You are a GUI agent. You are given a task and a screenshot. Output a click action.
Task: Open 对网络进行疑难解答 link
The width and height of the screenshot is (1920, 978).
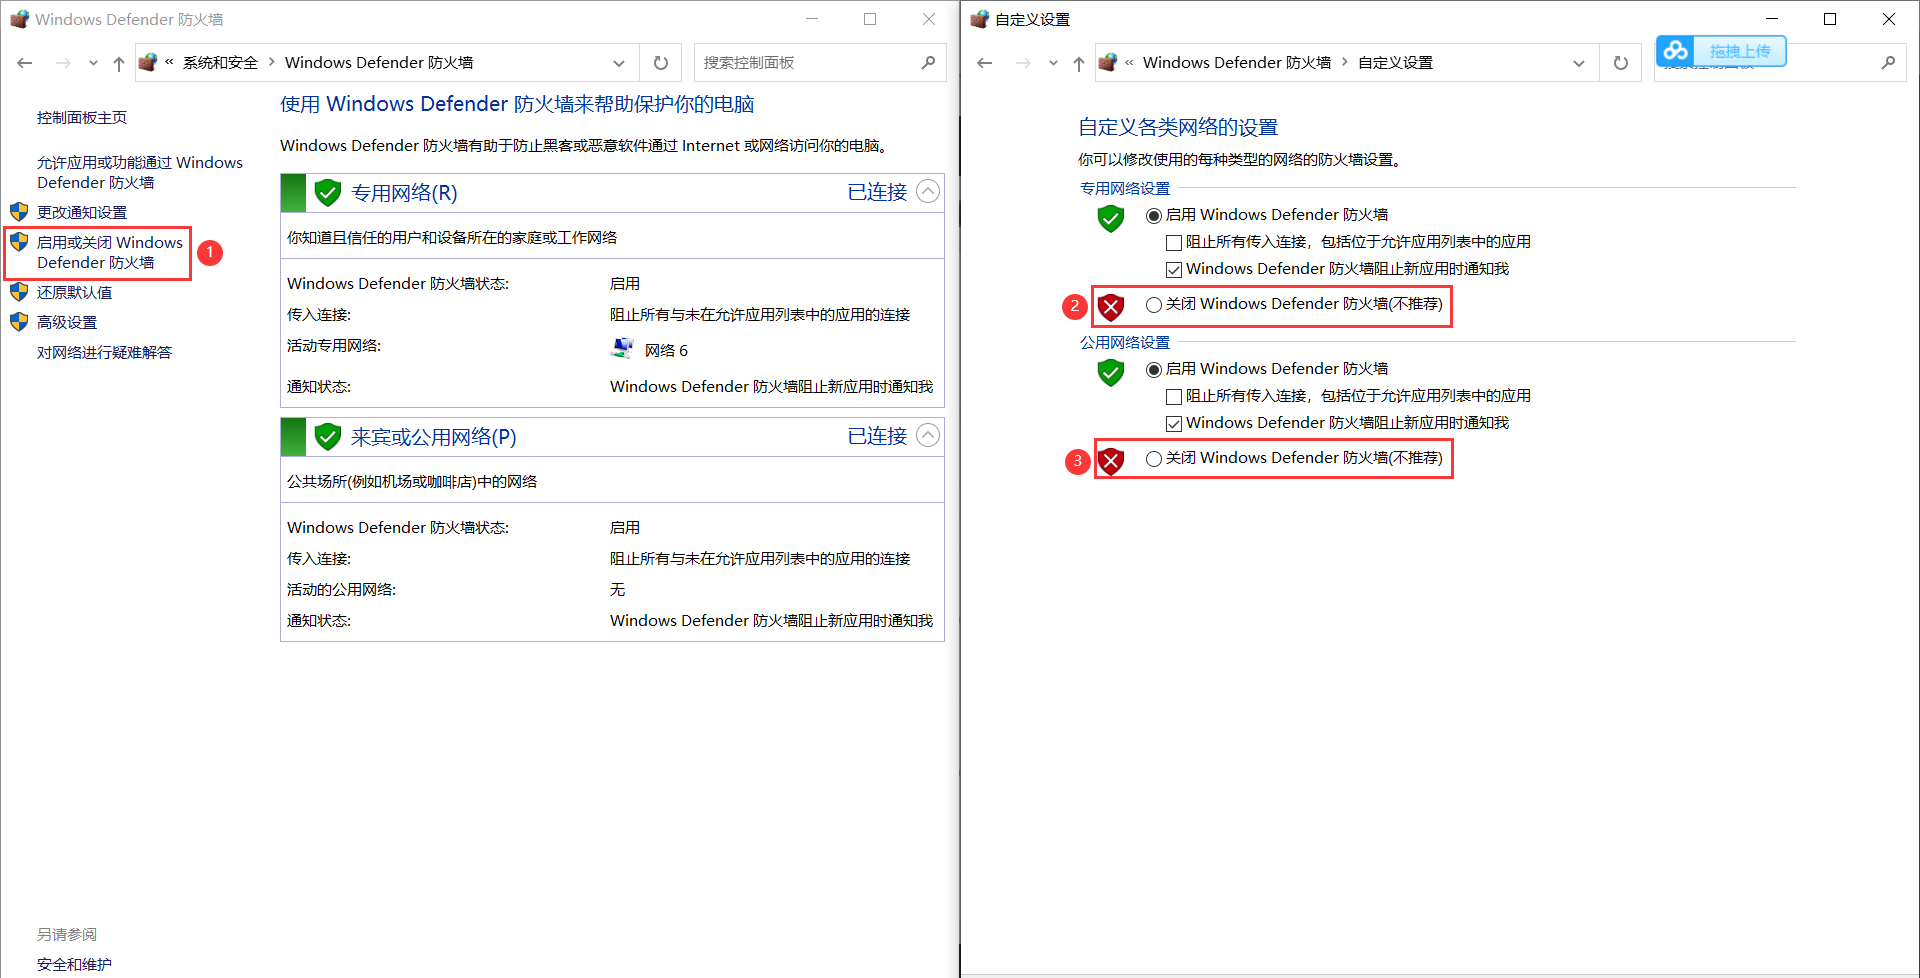coord(105,352)
